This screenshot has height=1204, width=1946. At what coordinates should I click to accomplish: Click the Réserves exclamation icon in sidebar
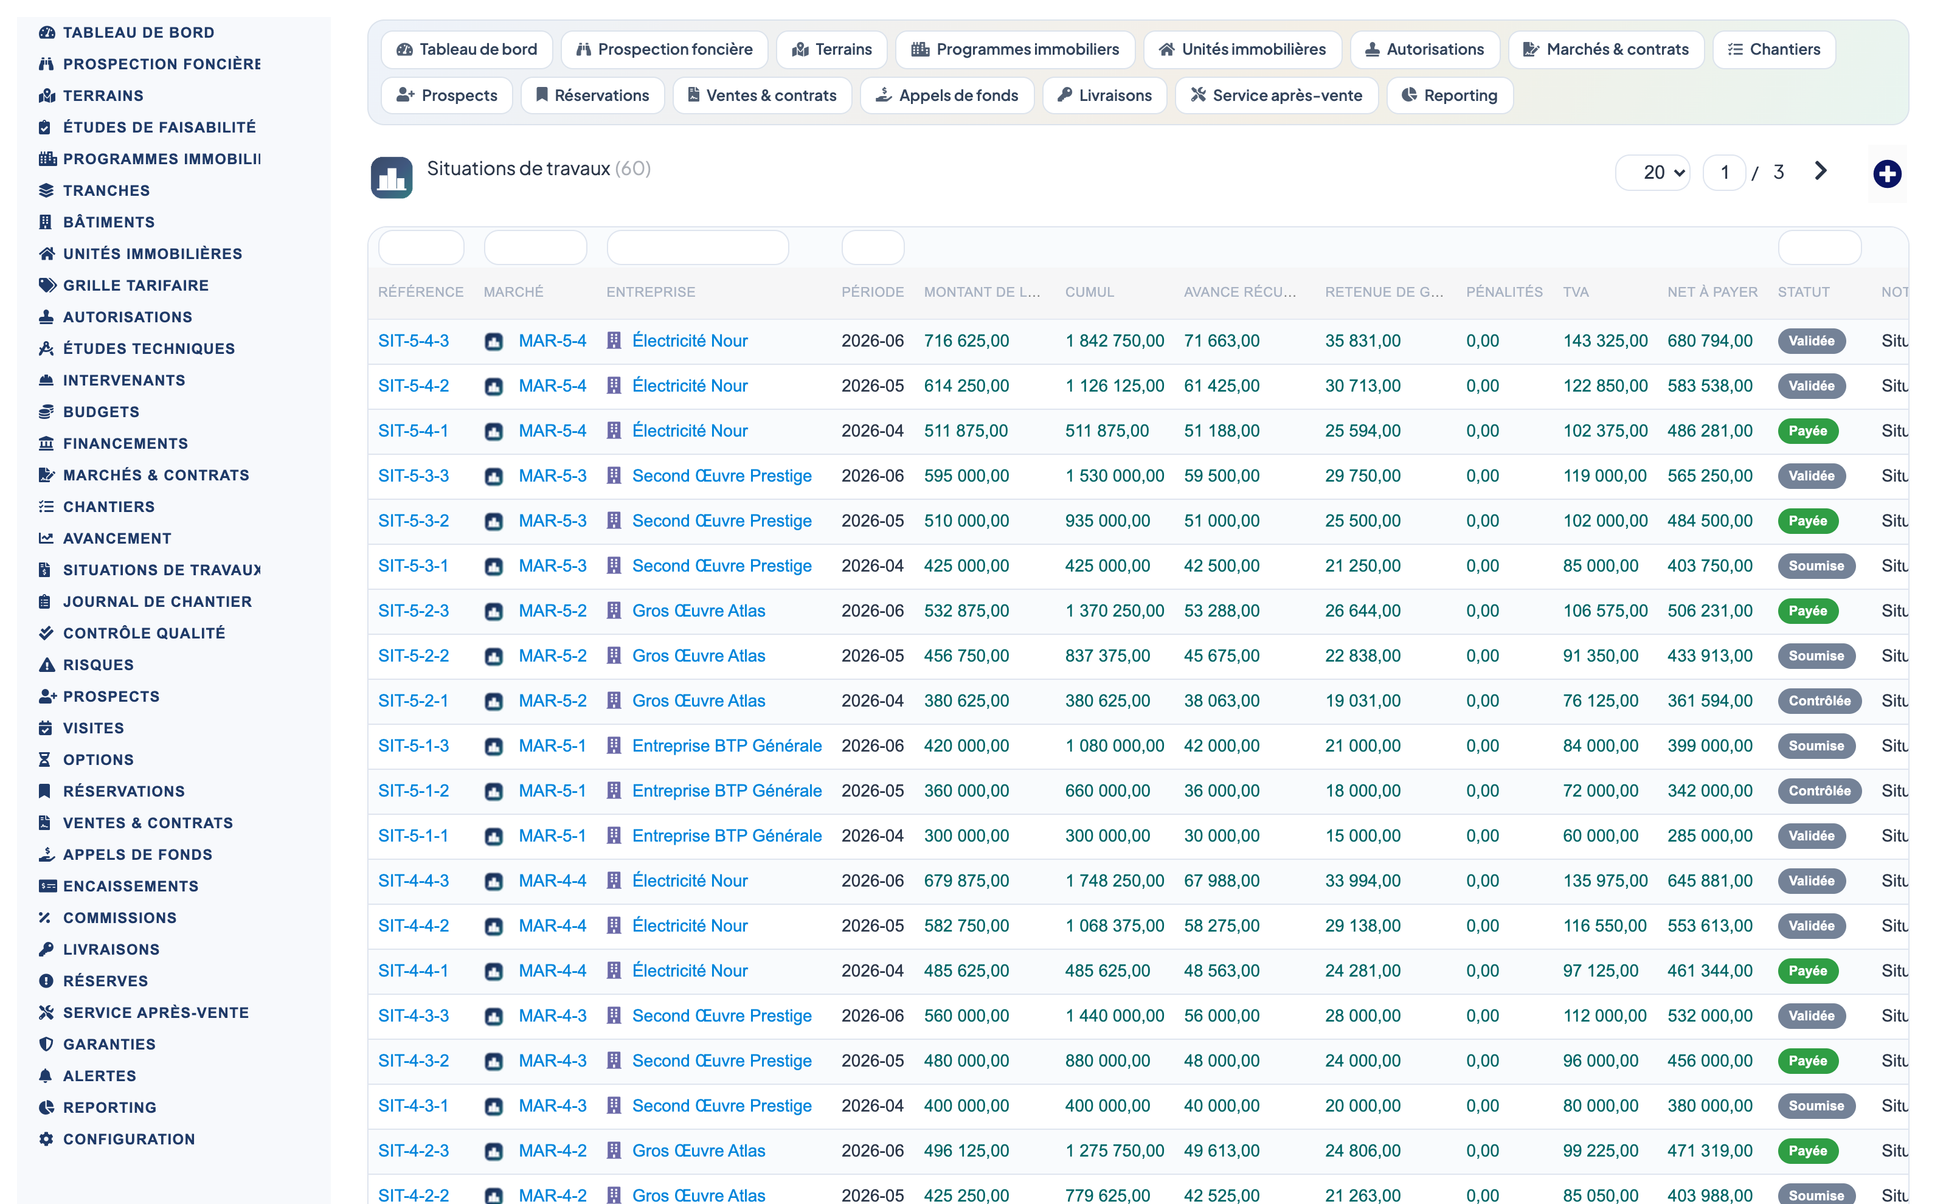pyautogui.click(x=46, y=981)
